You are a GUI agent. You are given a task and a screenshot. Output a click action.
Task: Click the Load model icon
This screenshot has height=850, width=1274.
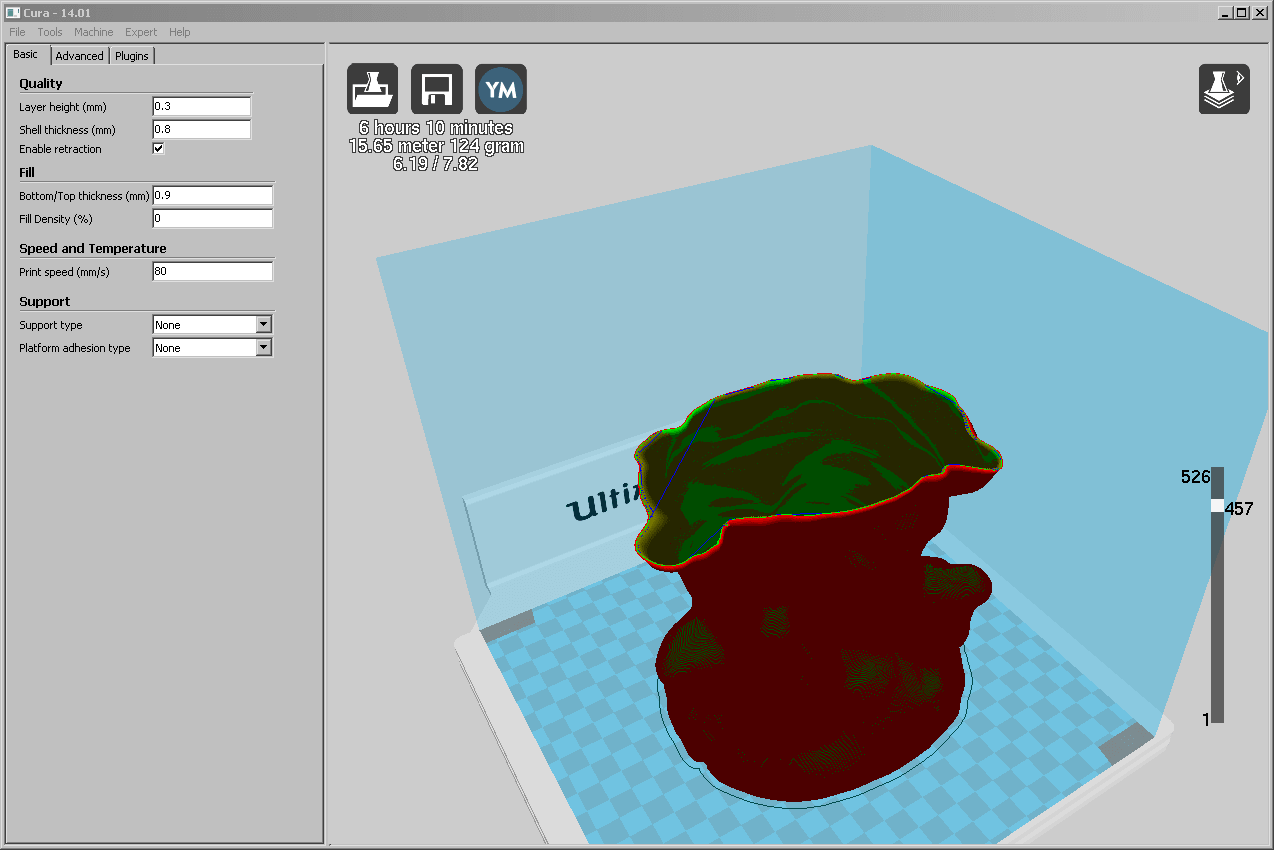372,89
